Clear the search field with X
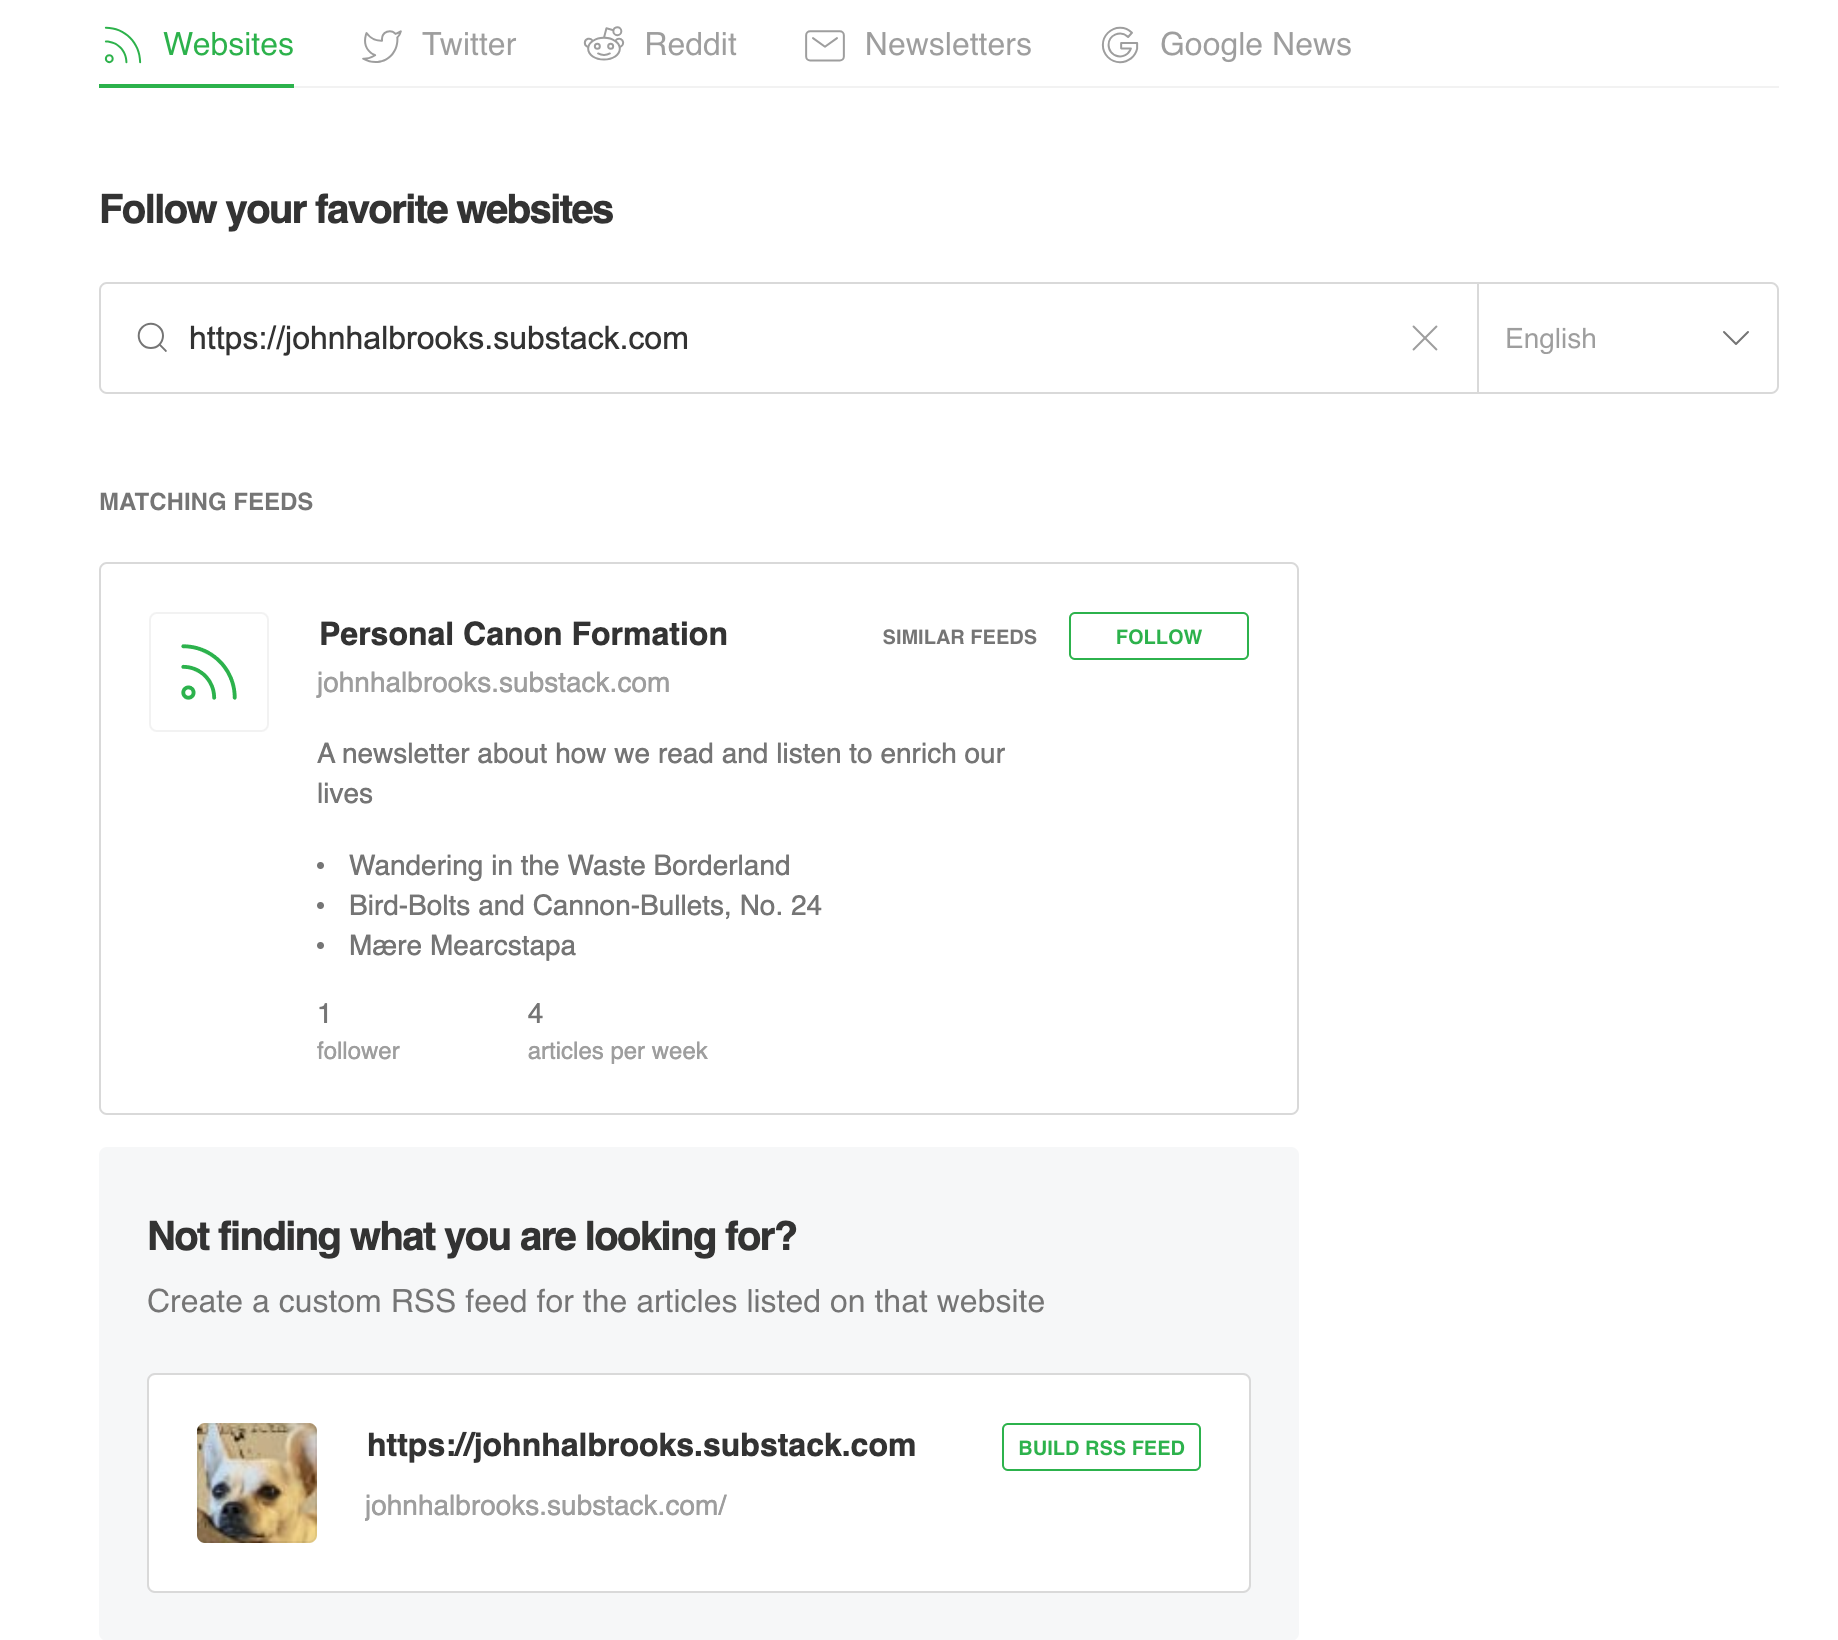Viewport: 1838px width, 1640px height. tap(1425, 338)
